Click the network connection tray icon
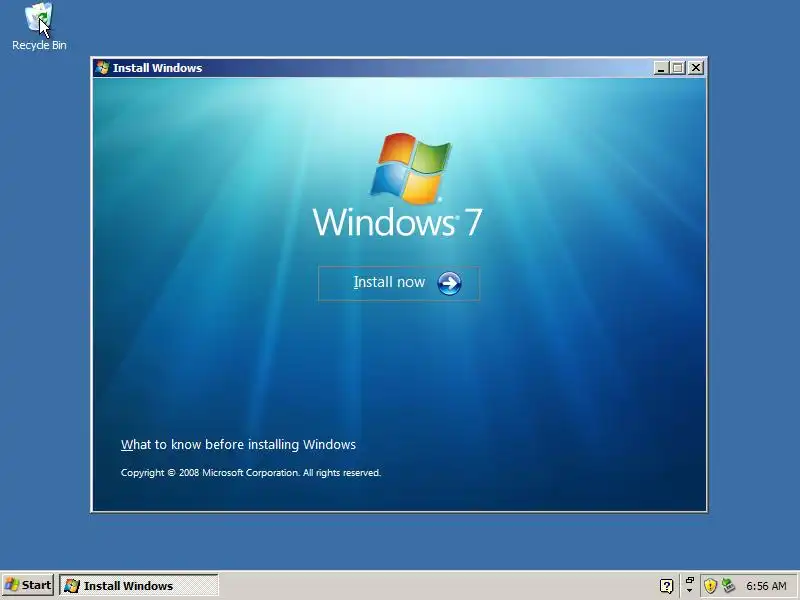The image size is (800, 600). pos(728,585)
